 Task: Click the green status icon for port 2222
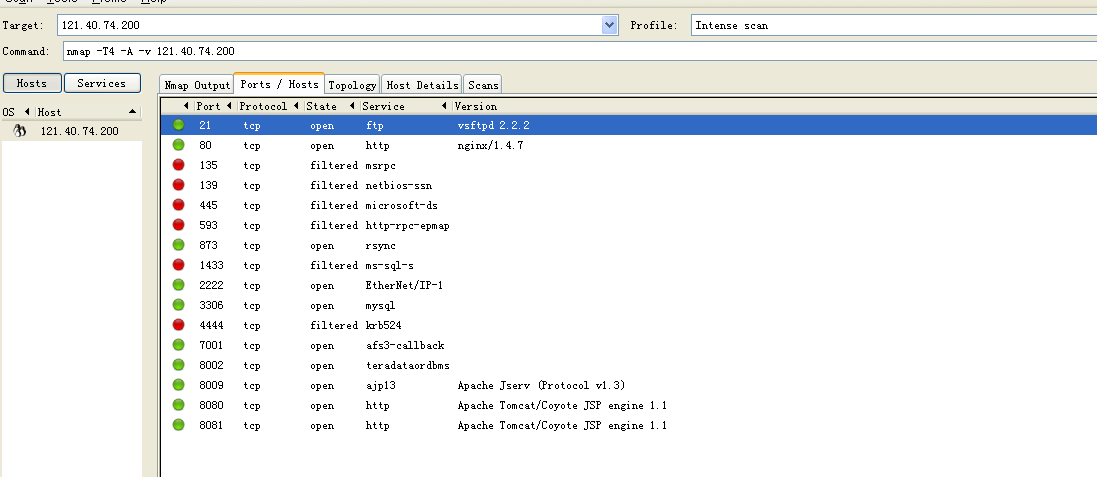click(178, 285)
